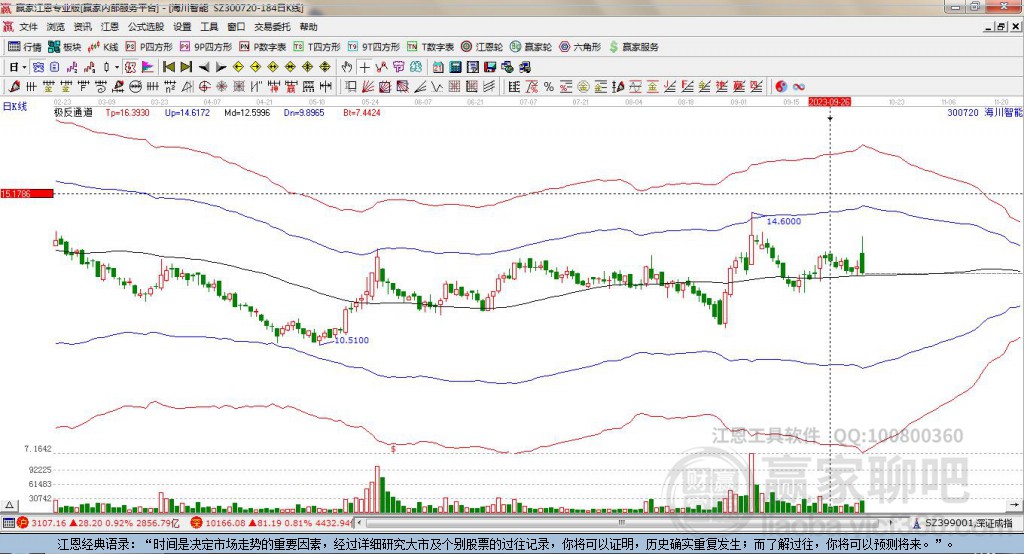Open the calendar date icon
This screenshot has width=1024, height=554.
tap(438, 67)
